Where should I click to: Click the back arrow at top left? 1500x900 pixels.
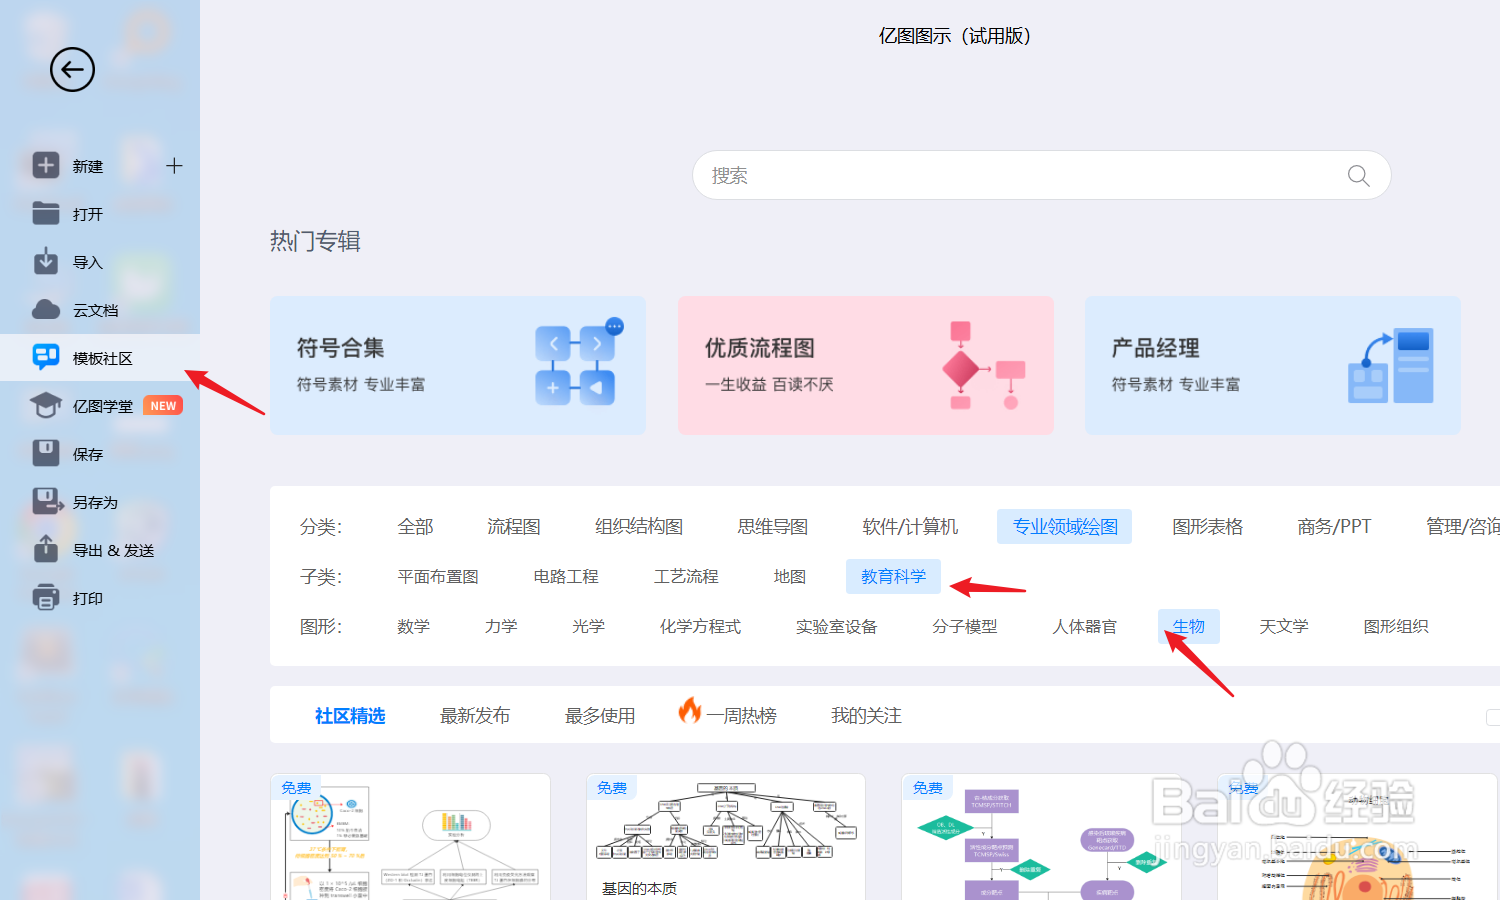tap(71, 70)
